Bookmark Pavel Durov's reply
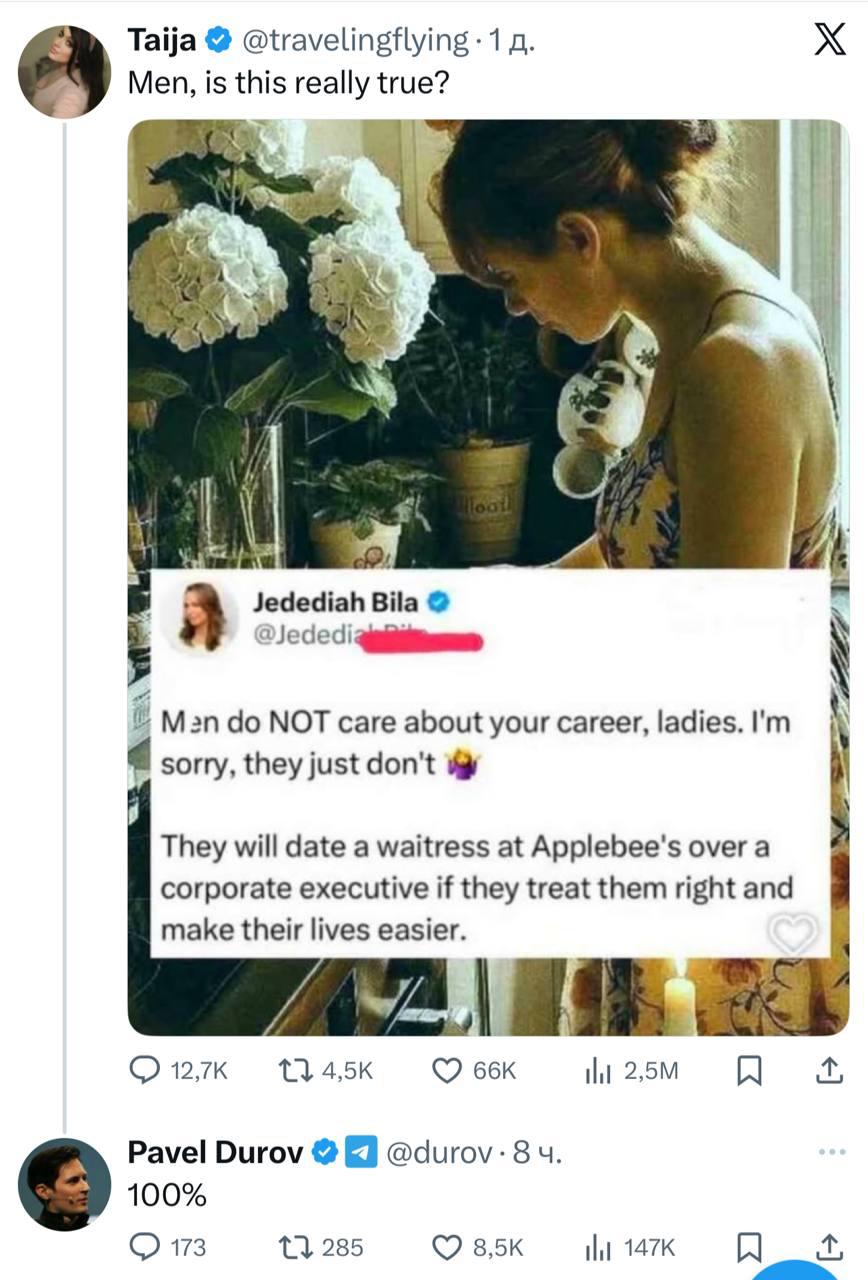This screenshot has width=868, height=1280. pyautogui.click(x=748, y=1247)
